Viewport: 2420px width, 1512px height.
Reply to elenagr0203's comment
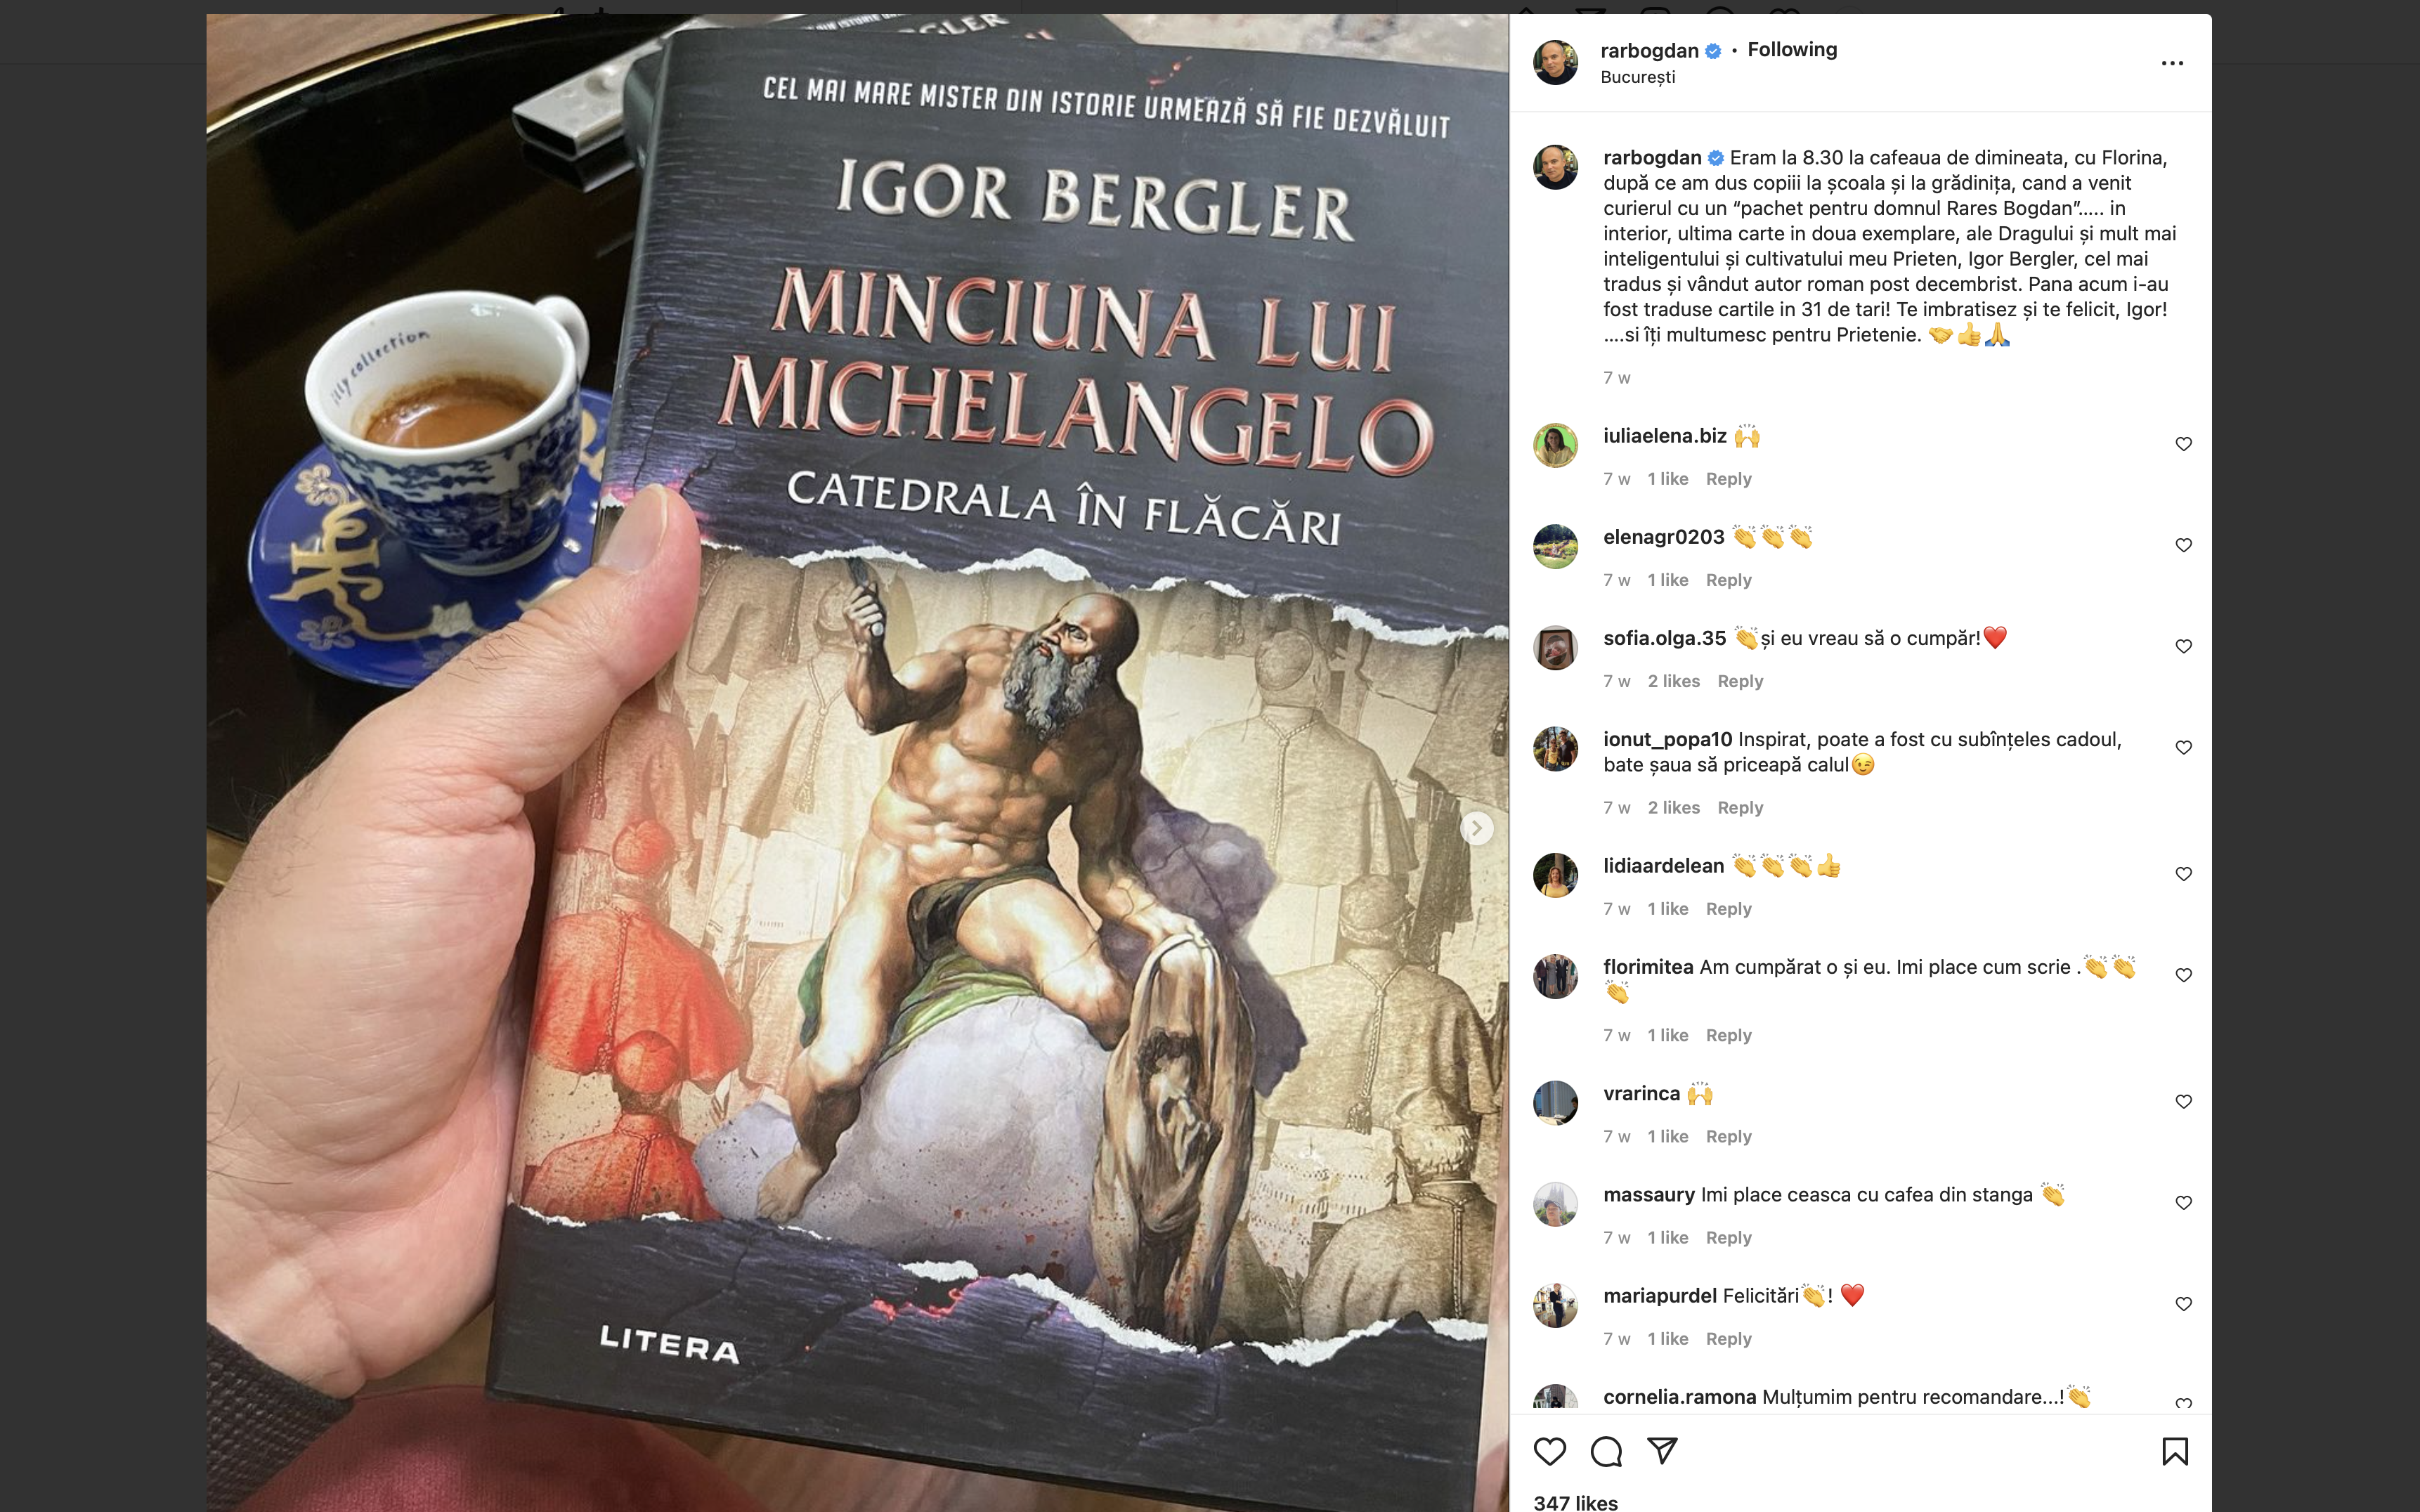pyautogui.click(x=1728, y=580)
